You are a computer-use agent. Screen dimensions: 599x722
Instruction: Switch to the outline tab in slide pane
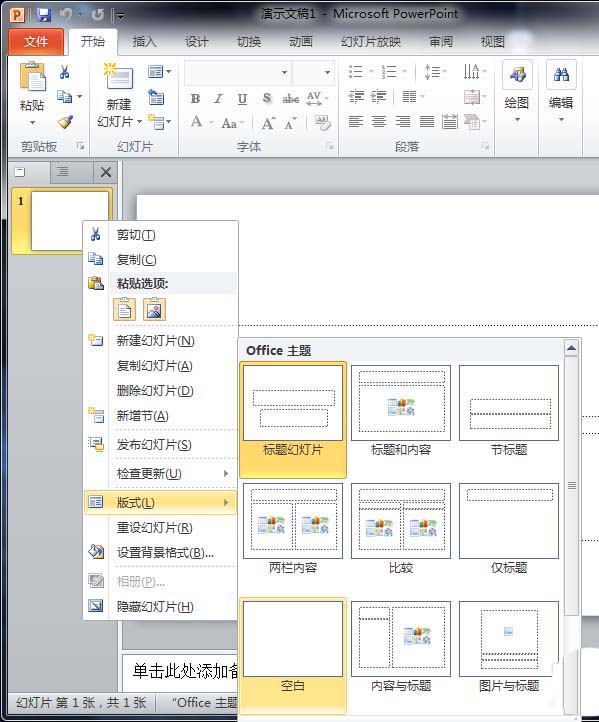click(63, 172)
